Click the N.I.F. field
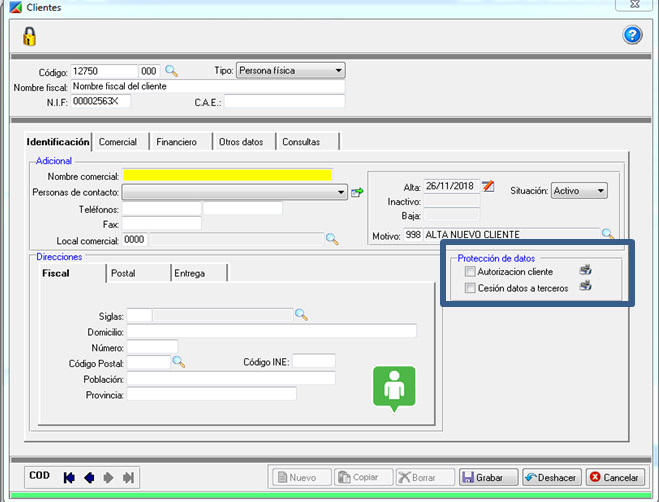This screenshot has height=502, width=659. [100, 101]
